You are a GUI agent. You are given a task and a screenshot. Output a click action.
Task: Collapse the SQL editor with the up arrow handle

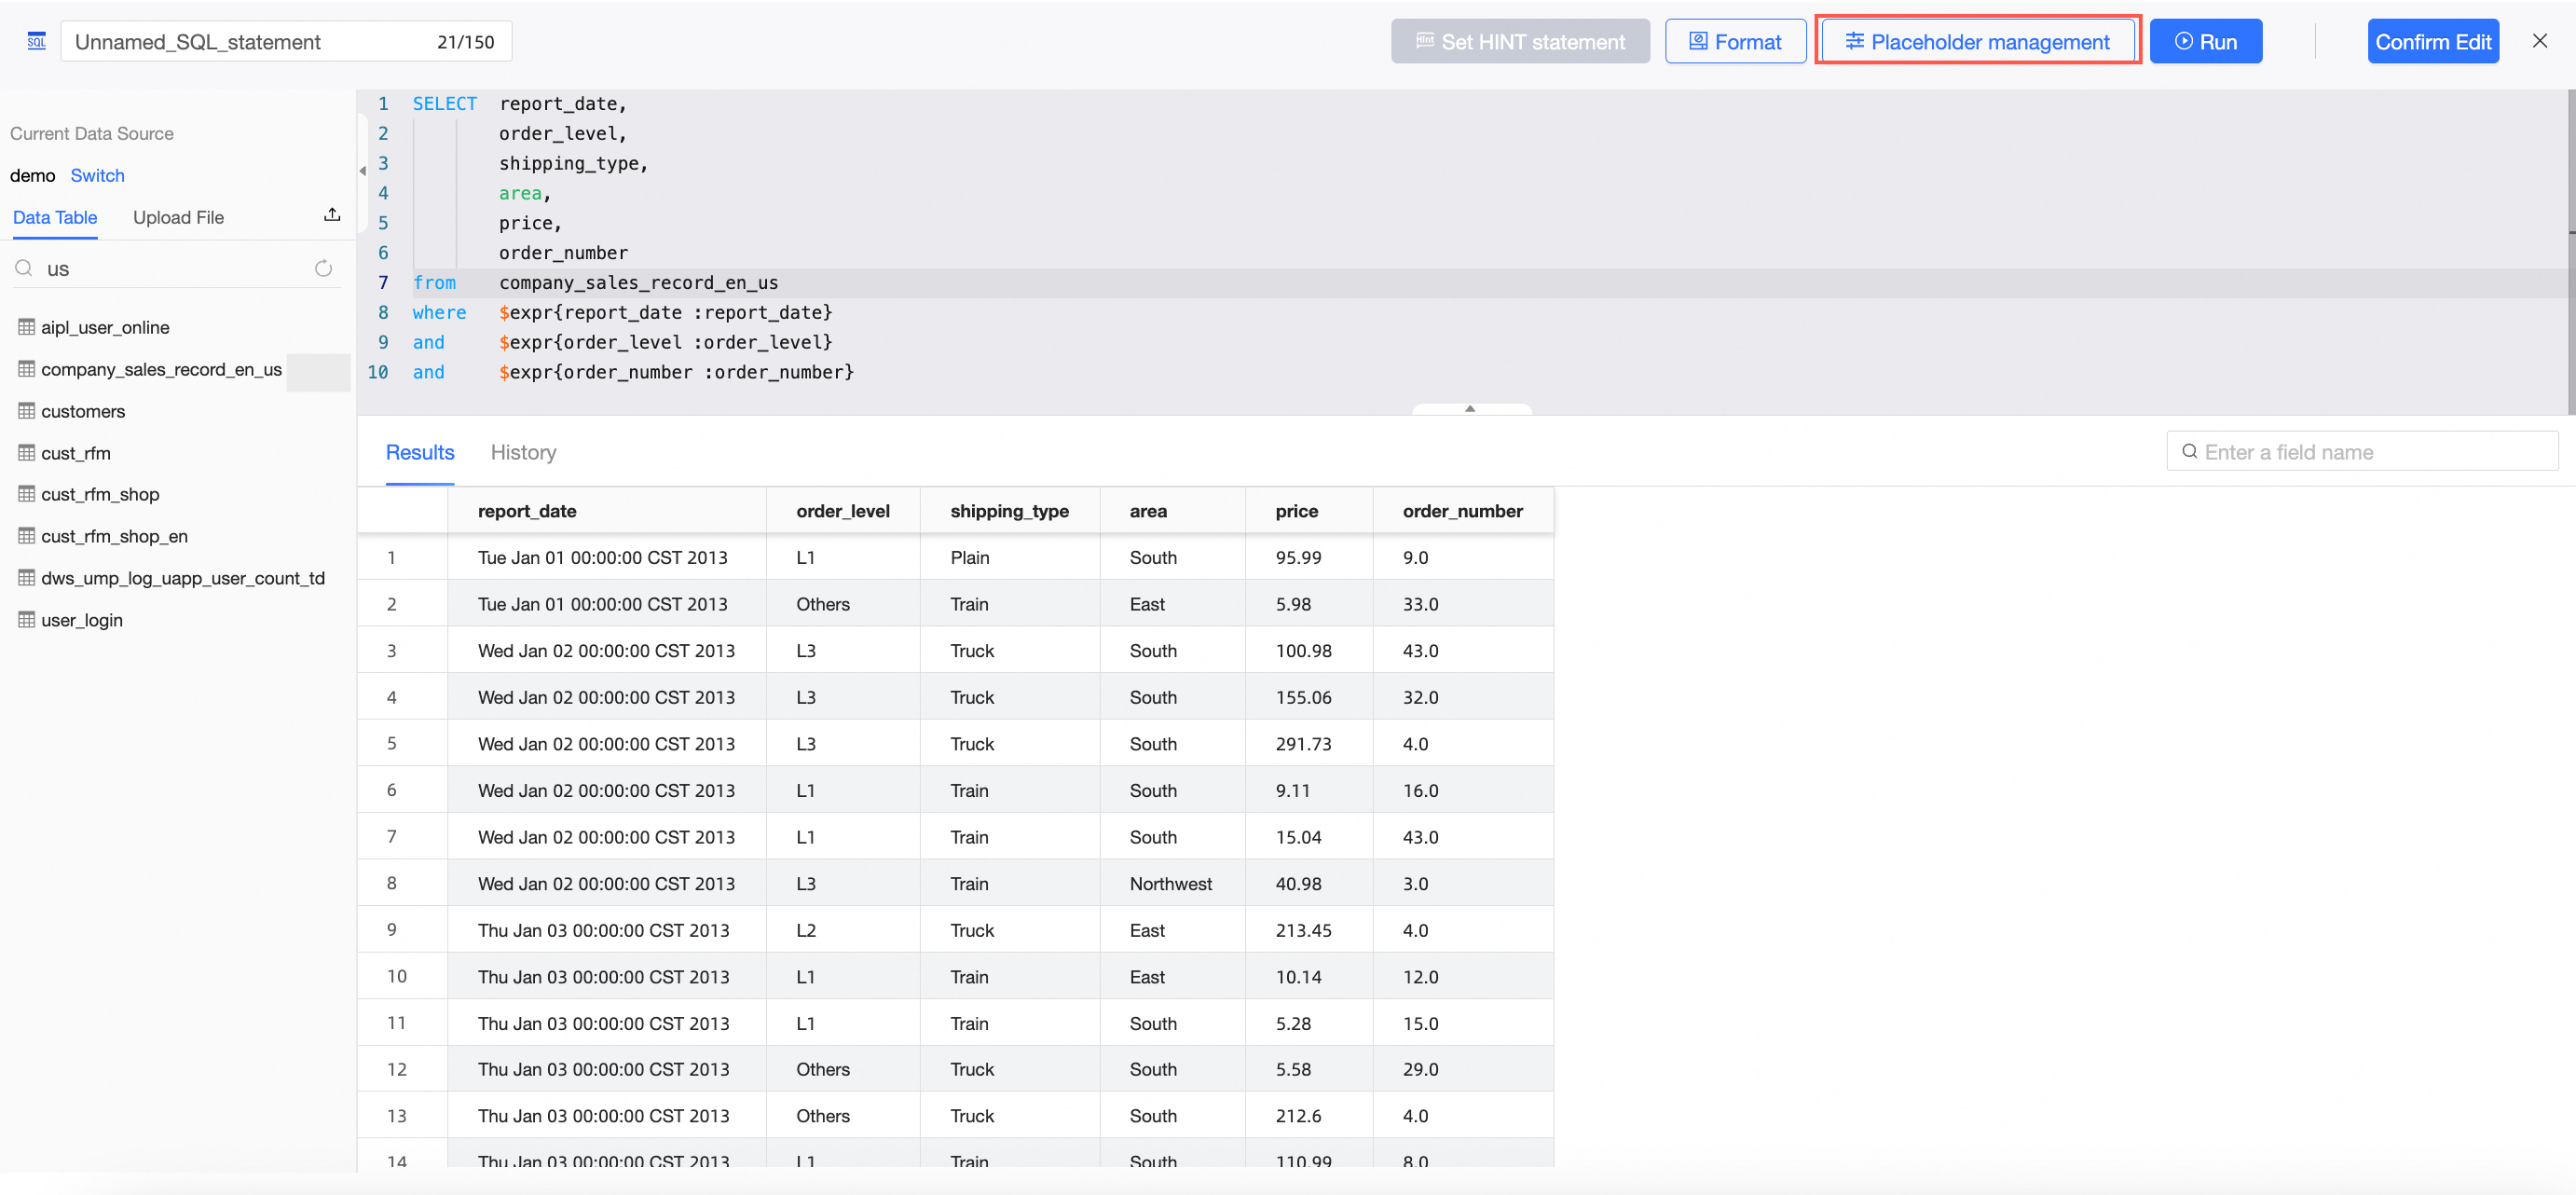tap(1470, 408)
